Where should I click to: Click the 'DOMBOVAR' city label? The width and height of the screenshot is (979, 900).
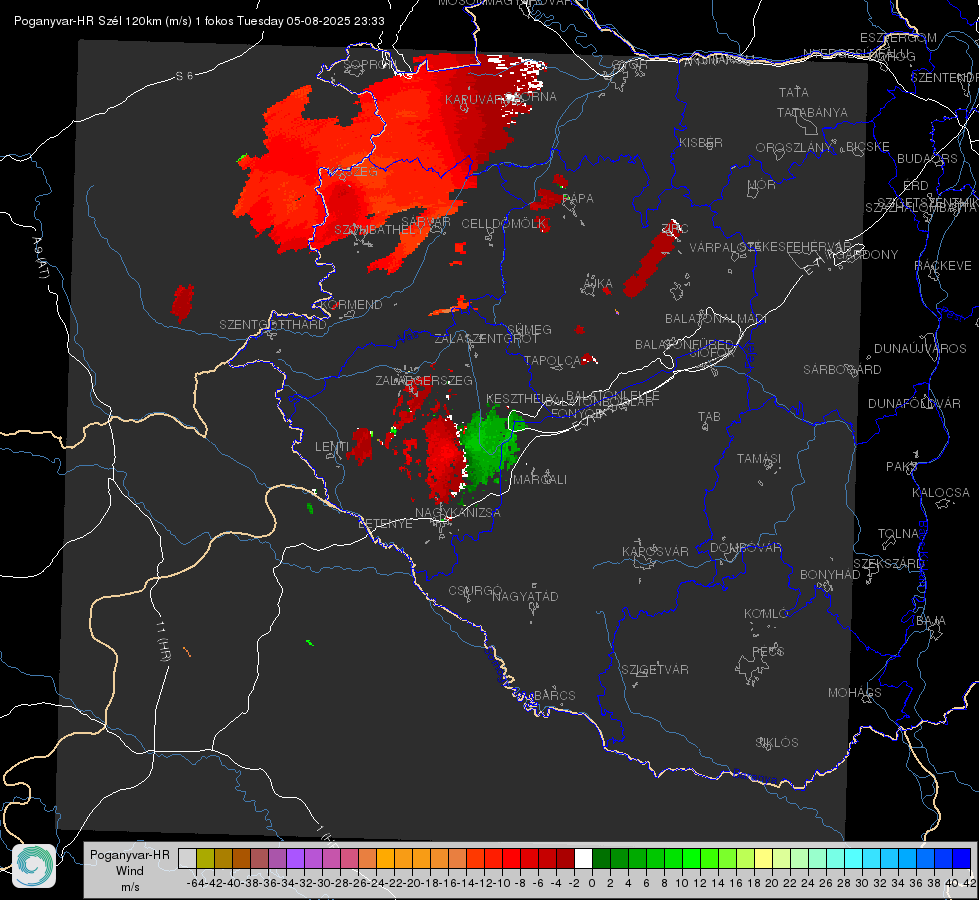click(x=745, y=548)
